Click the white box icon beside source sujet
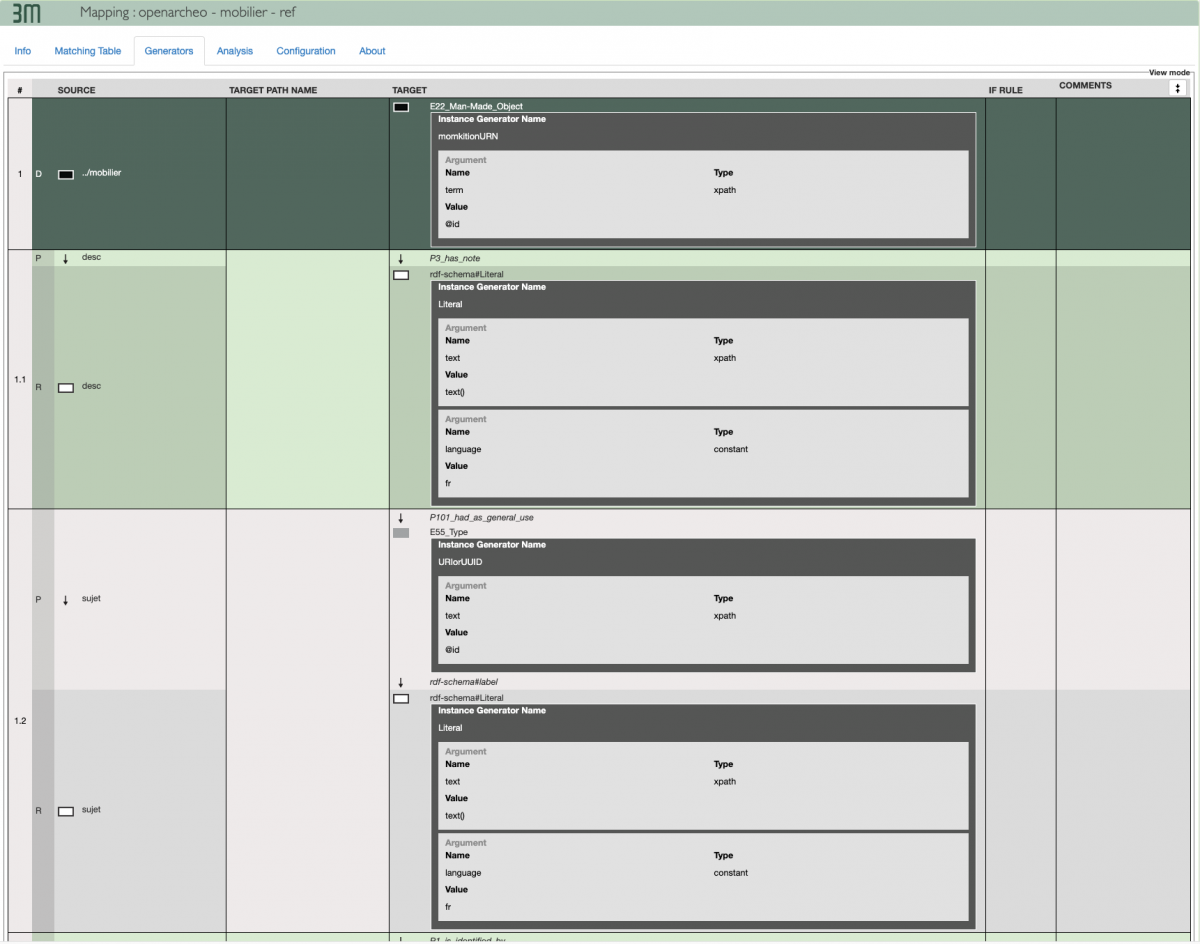This screenshot has width=1200, height=944. pyautogui.click(x=66, y=811)
